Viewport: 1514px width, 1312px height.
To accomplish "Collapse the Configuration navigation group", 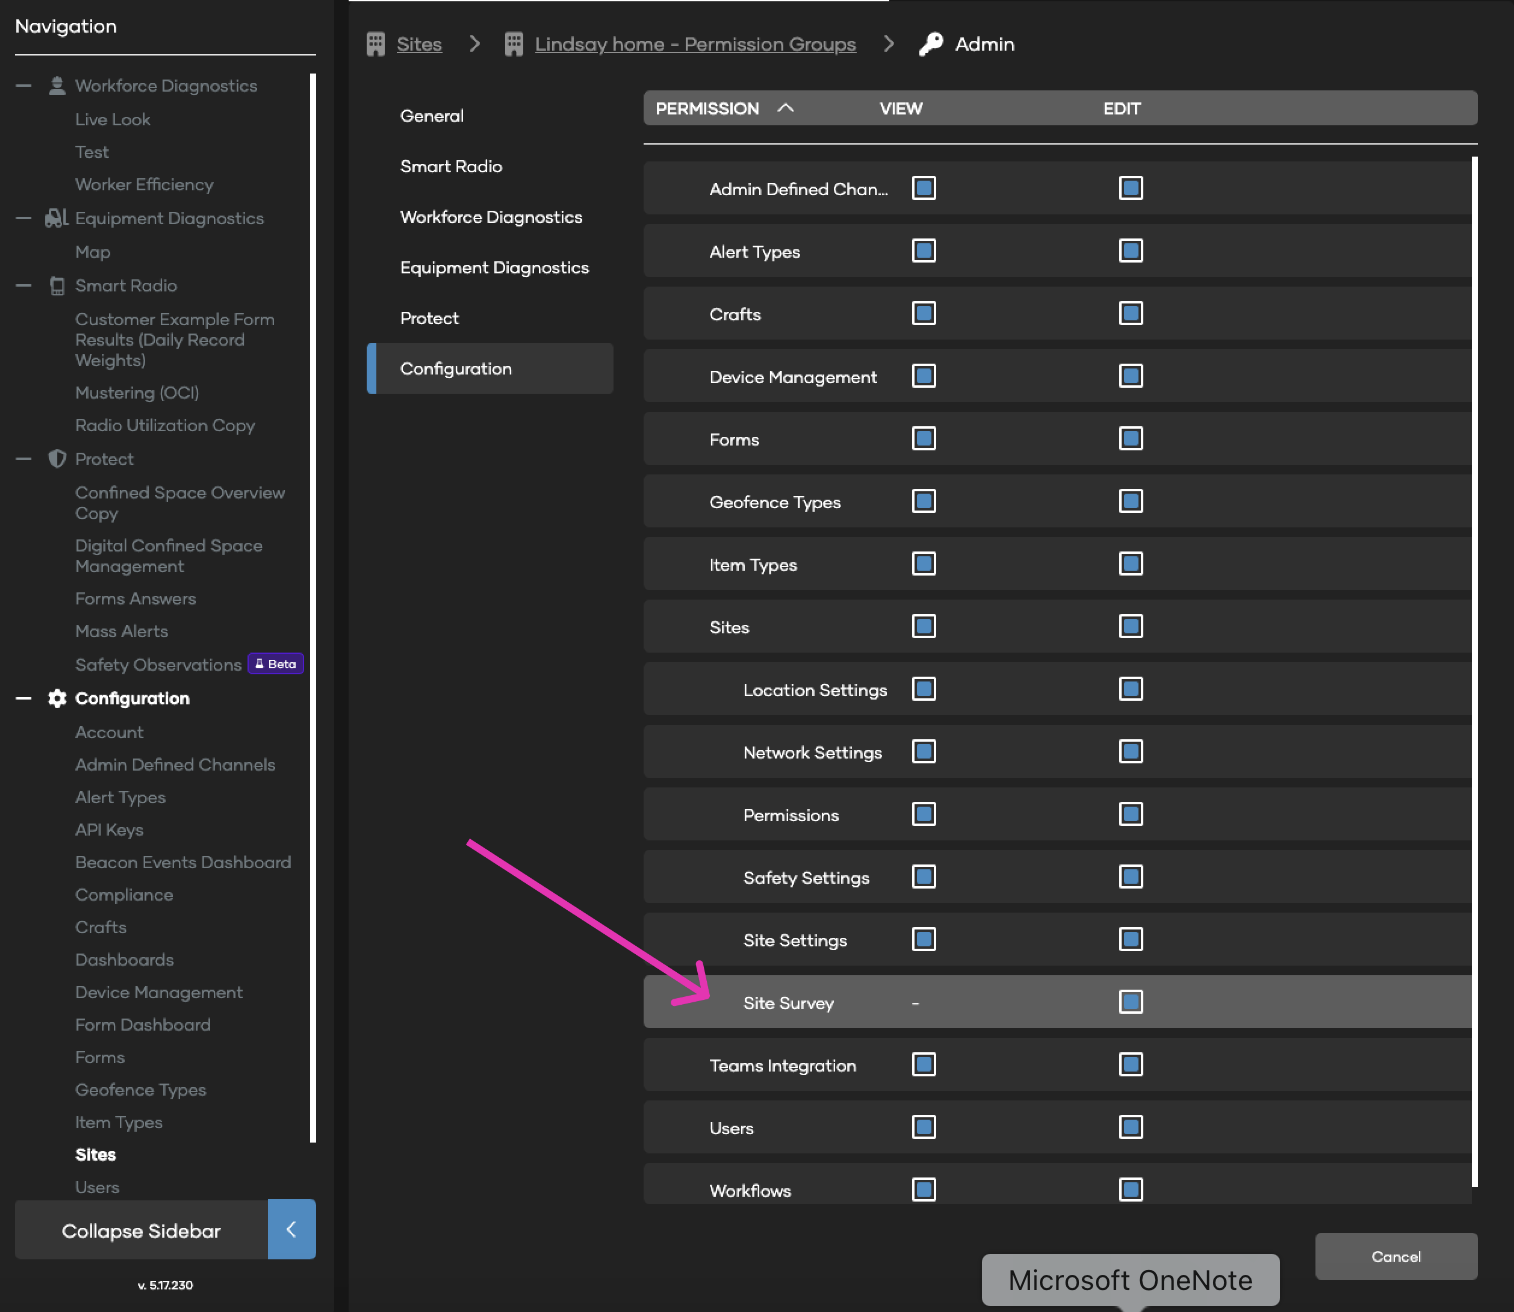I will point(24,698).
